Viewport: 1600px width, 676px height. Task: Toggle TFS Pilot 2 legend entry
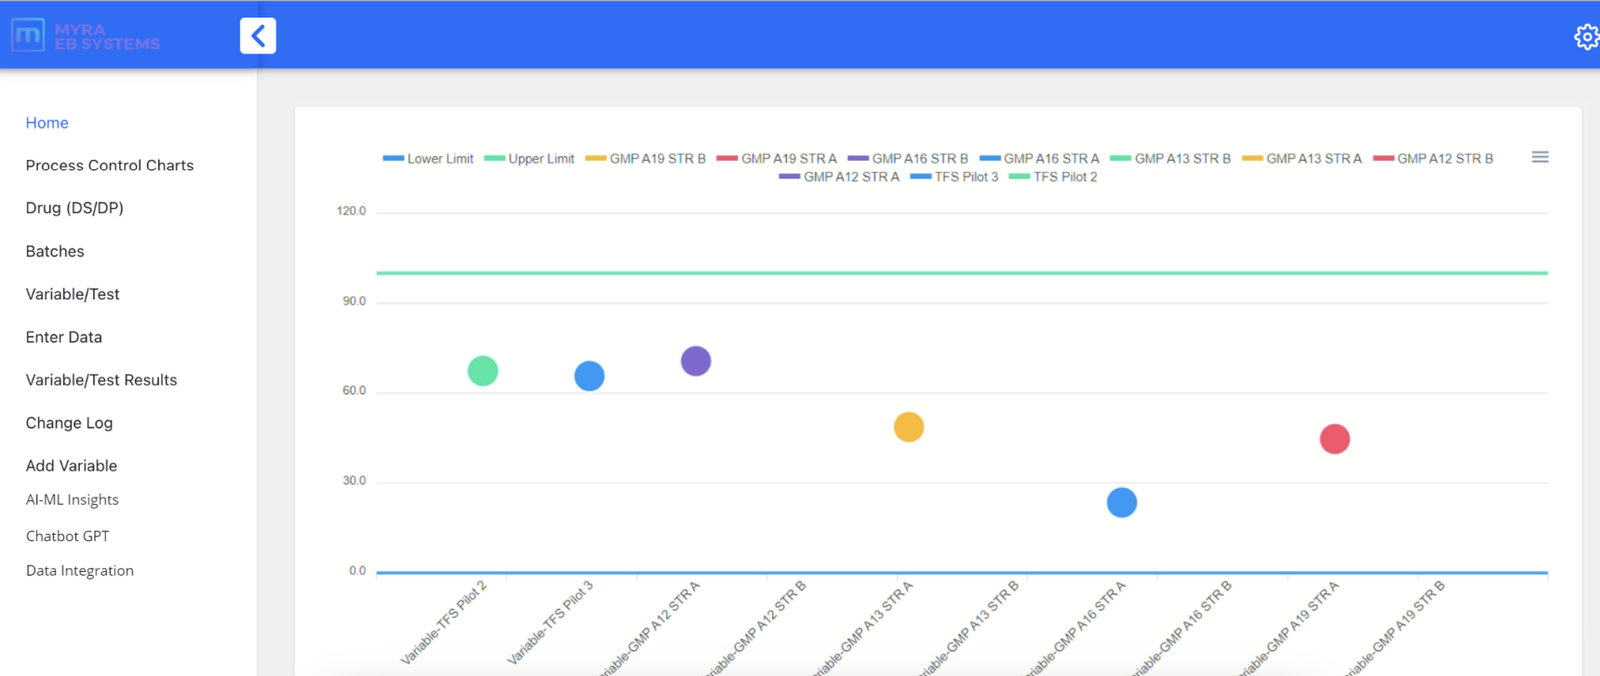tap(1054, 177)
